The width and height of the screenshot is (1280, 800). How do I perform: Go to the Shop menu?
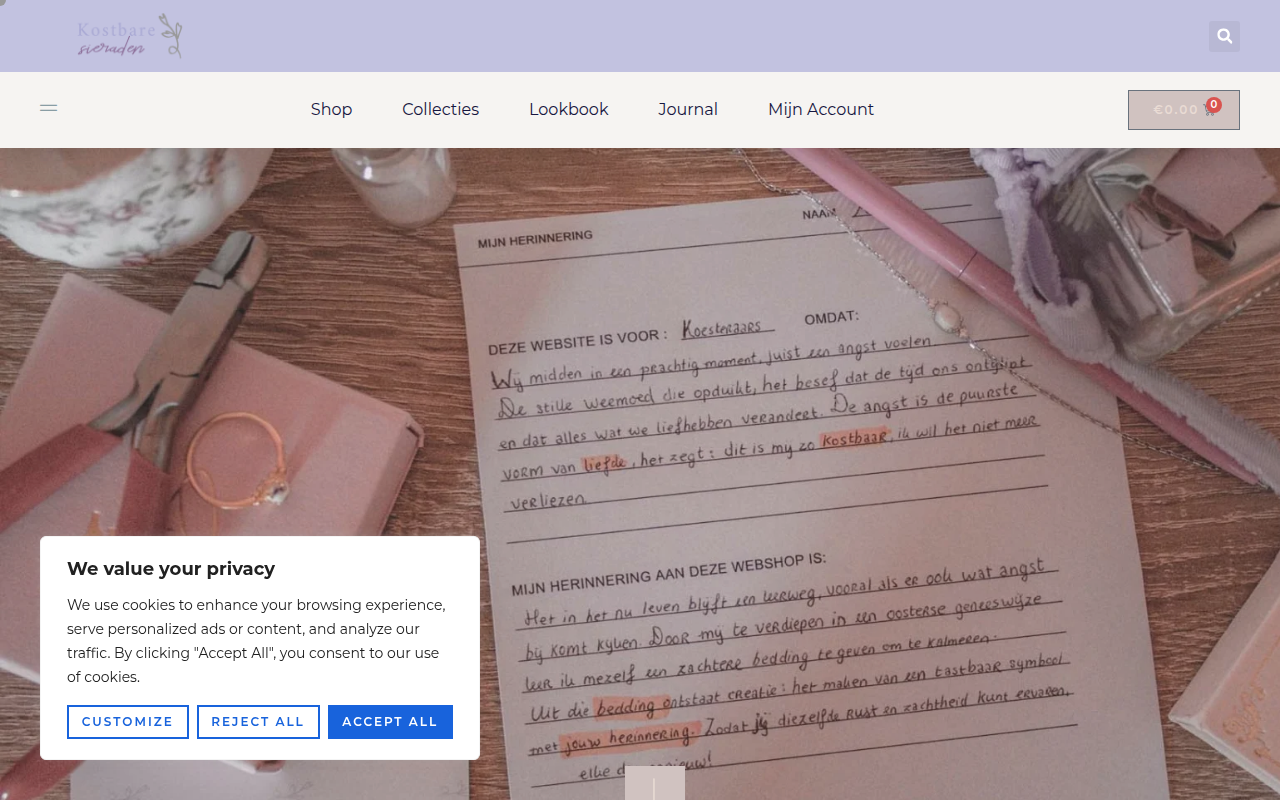coord(331,109)
